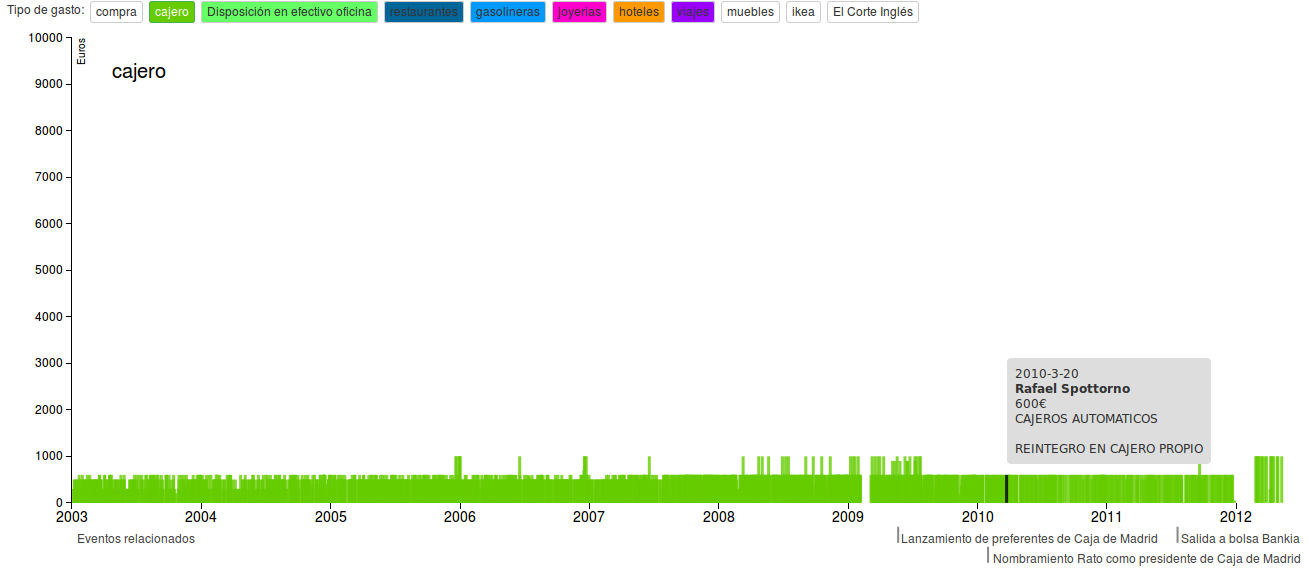Image resolution: width=1308 pixels, height=571 pixels.
Task: Activate the purple 'viajes' filter
Action: [x=693, y=12]
